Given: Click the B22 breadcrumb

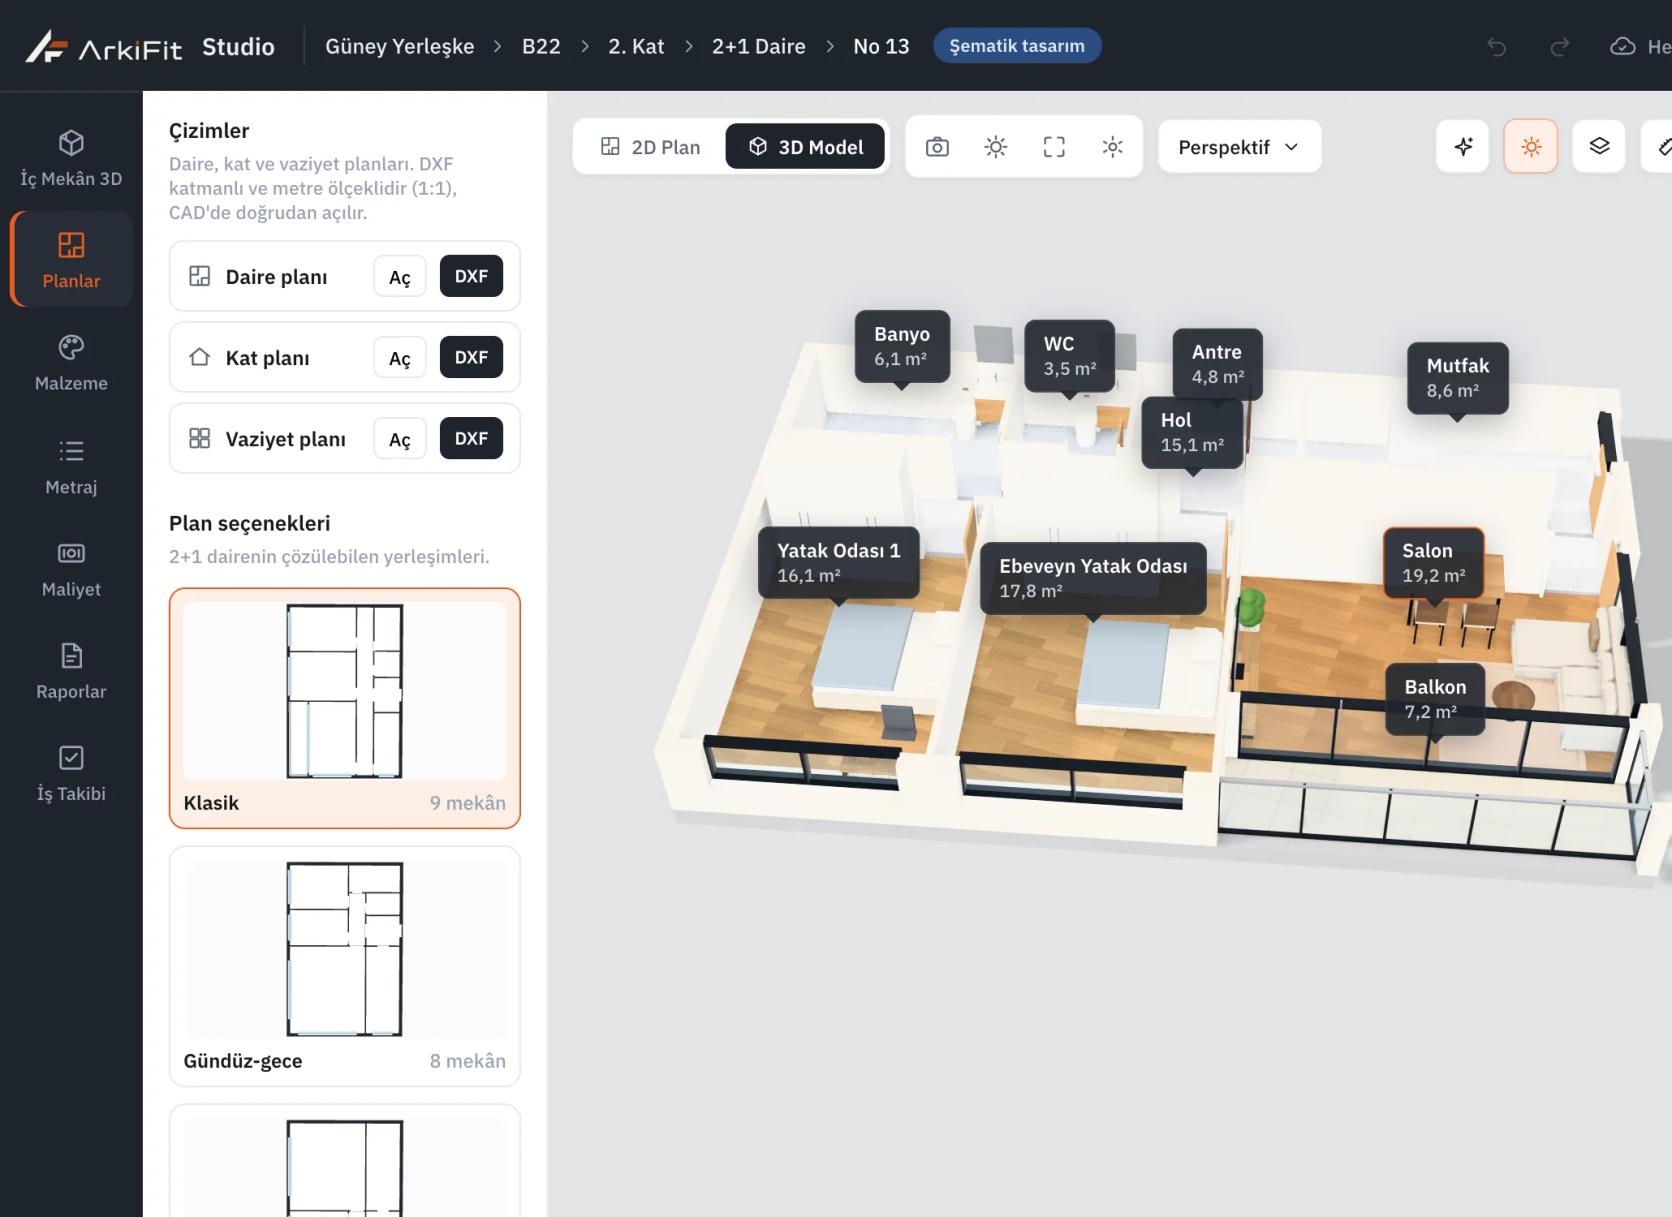Looking at the screenshot, I should (541, 47).
